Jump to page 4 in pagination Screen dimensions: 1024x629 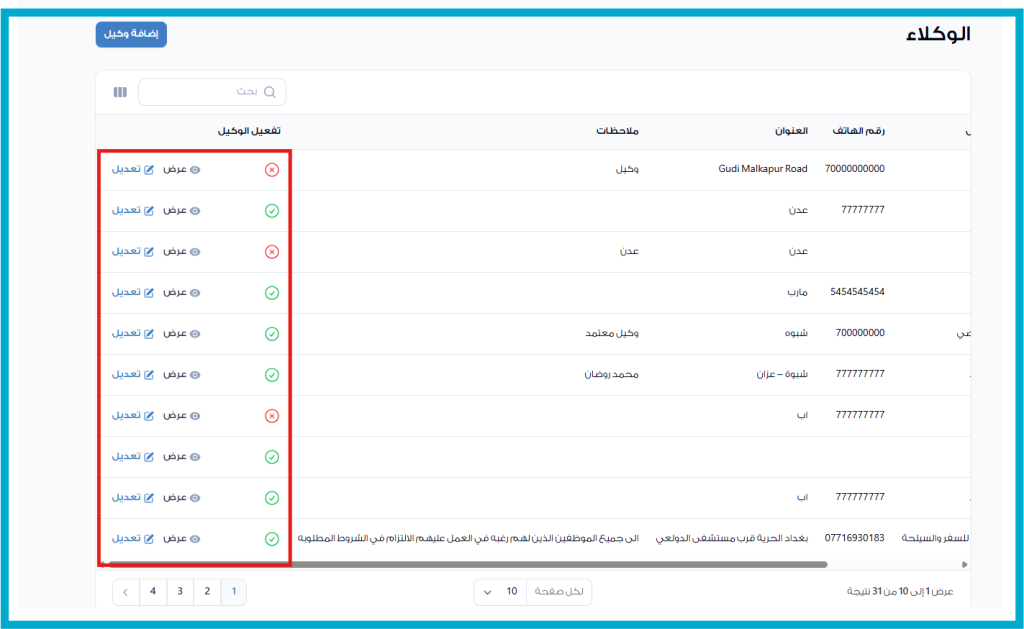click(x=153, y=592)
